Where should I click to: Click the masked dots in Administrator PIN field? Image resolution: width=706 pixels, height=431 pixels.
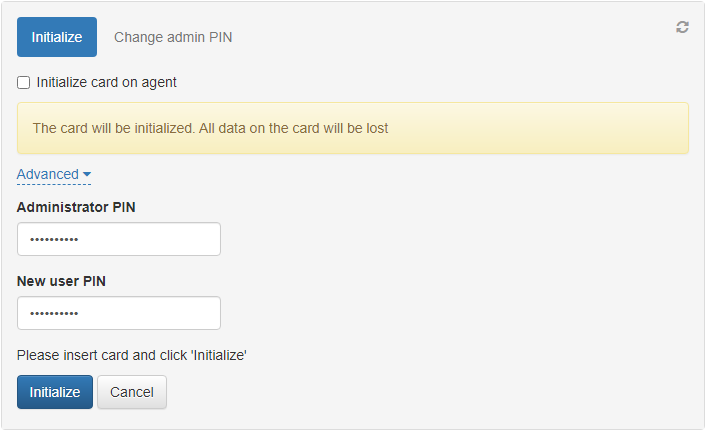pos(54,240)
